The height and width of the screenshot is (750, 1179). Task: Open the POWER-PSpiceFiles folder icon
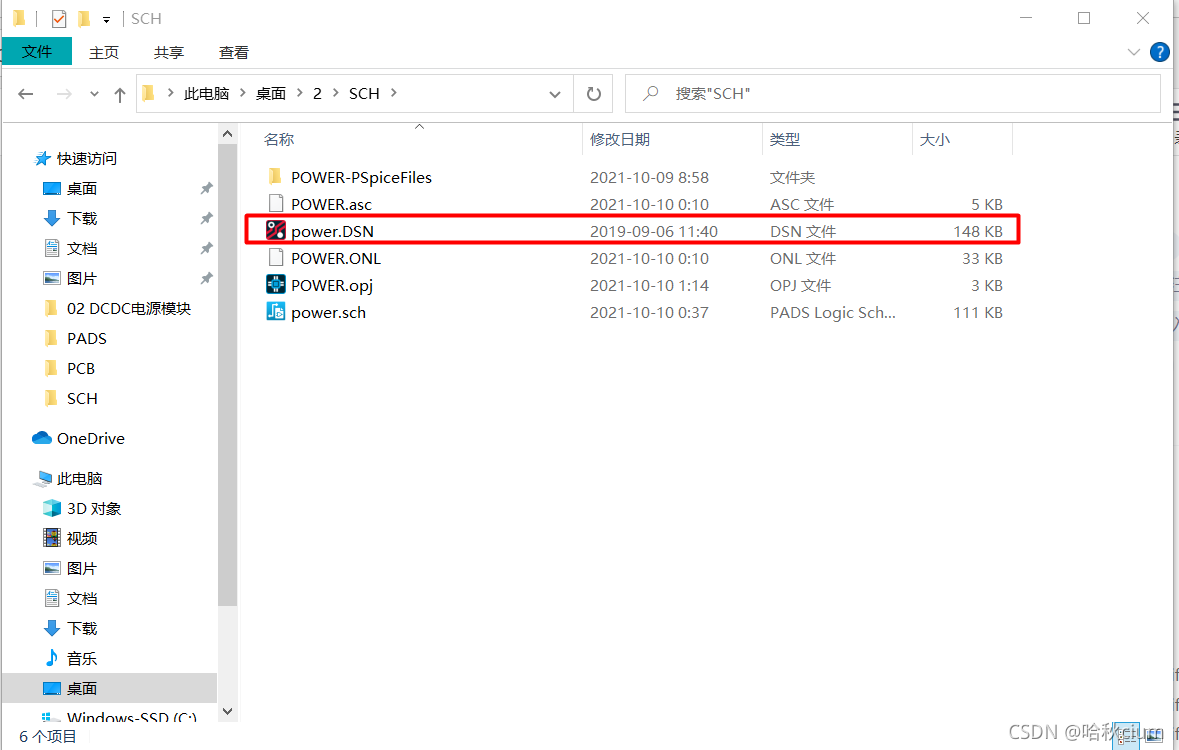276,177
